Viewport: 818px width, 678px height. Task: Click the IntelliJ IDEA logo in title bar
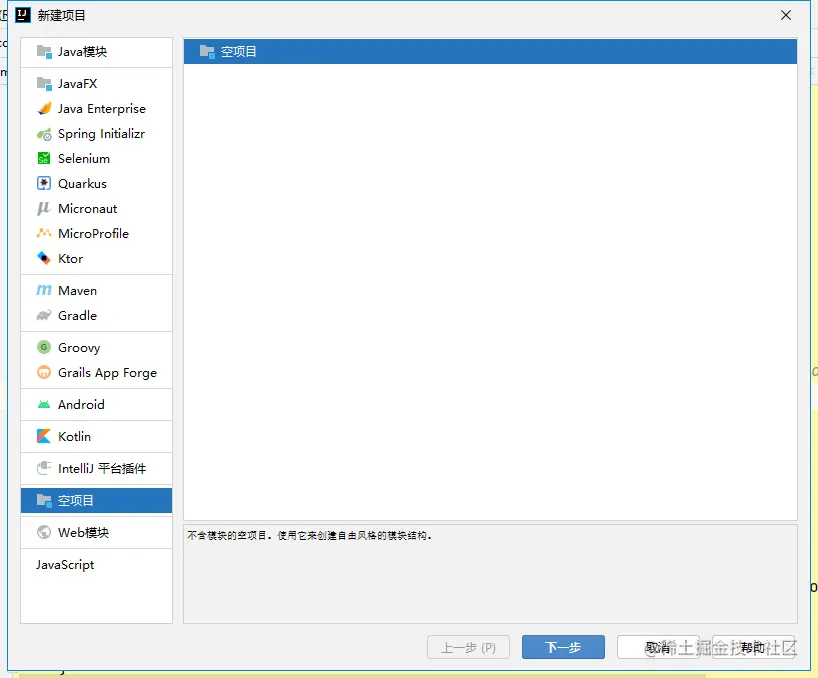point(23,15)
